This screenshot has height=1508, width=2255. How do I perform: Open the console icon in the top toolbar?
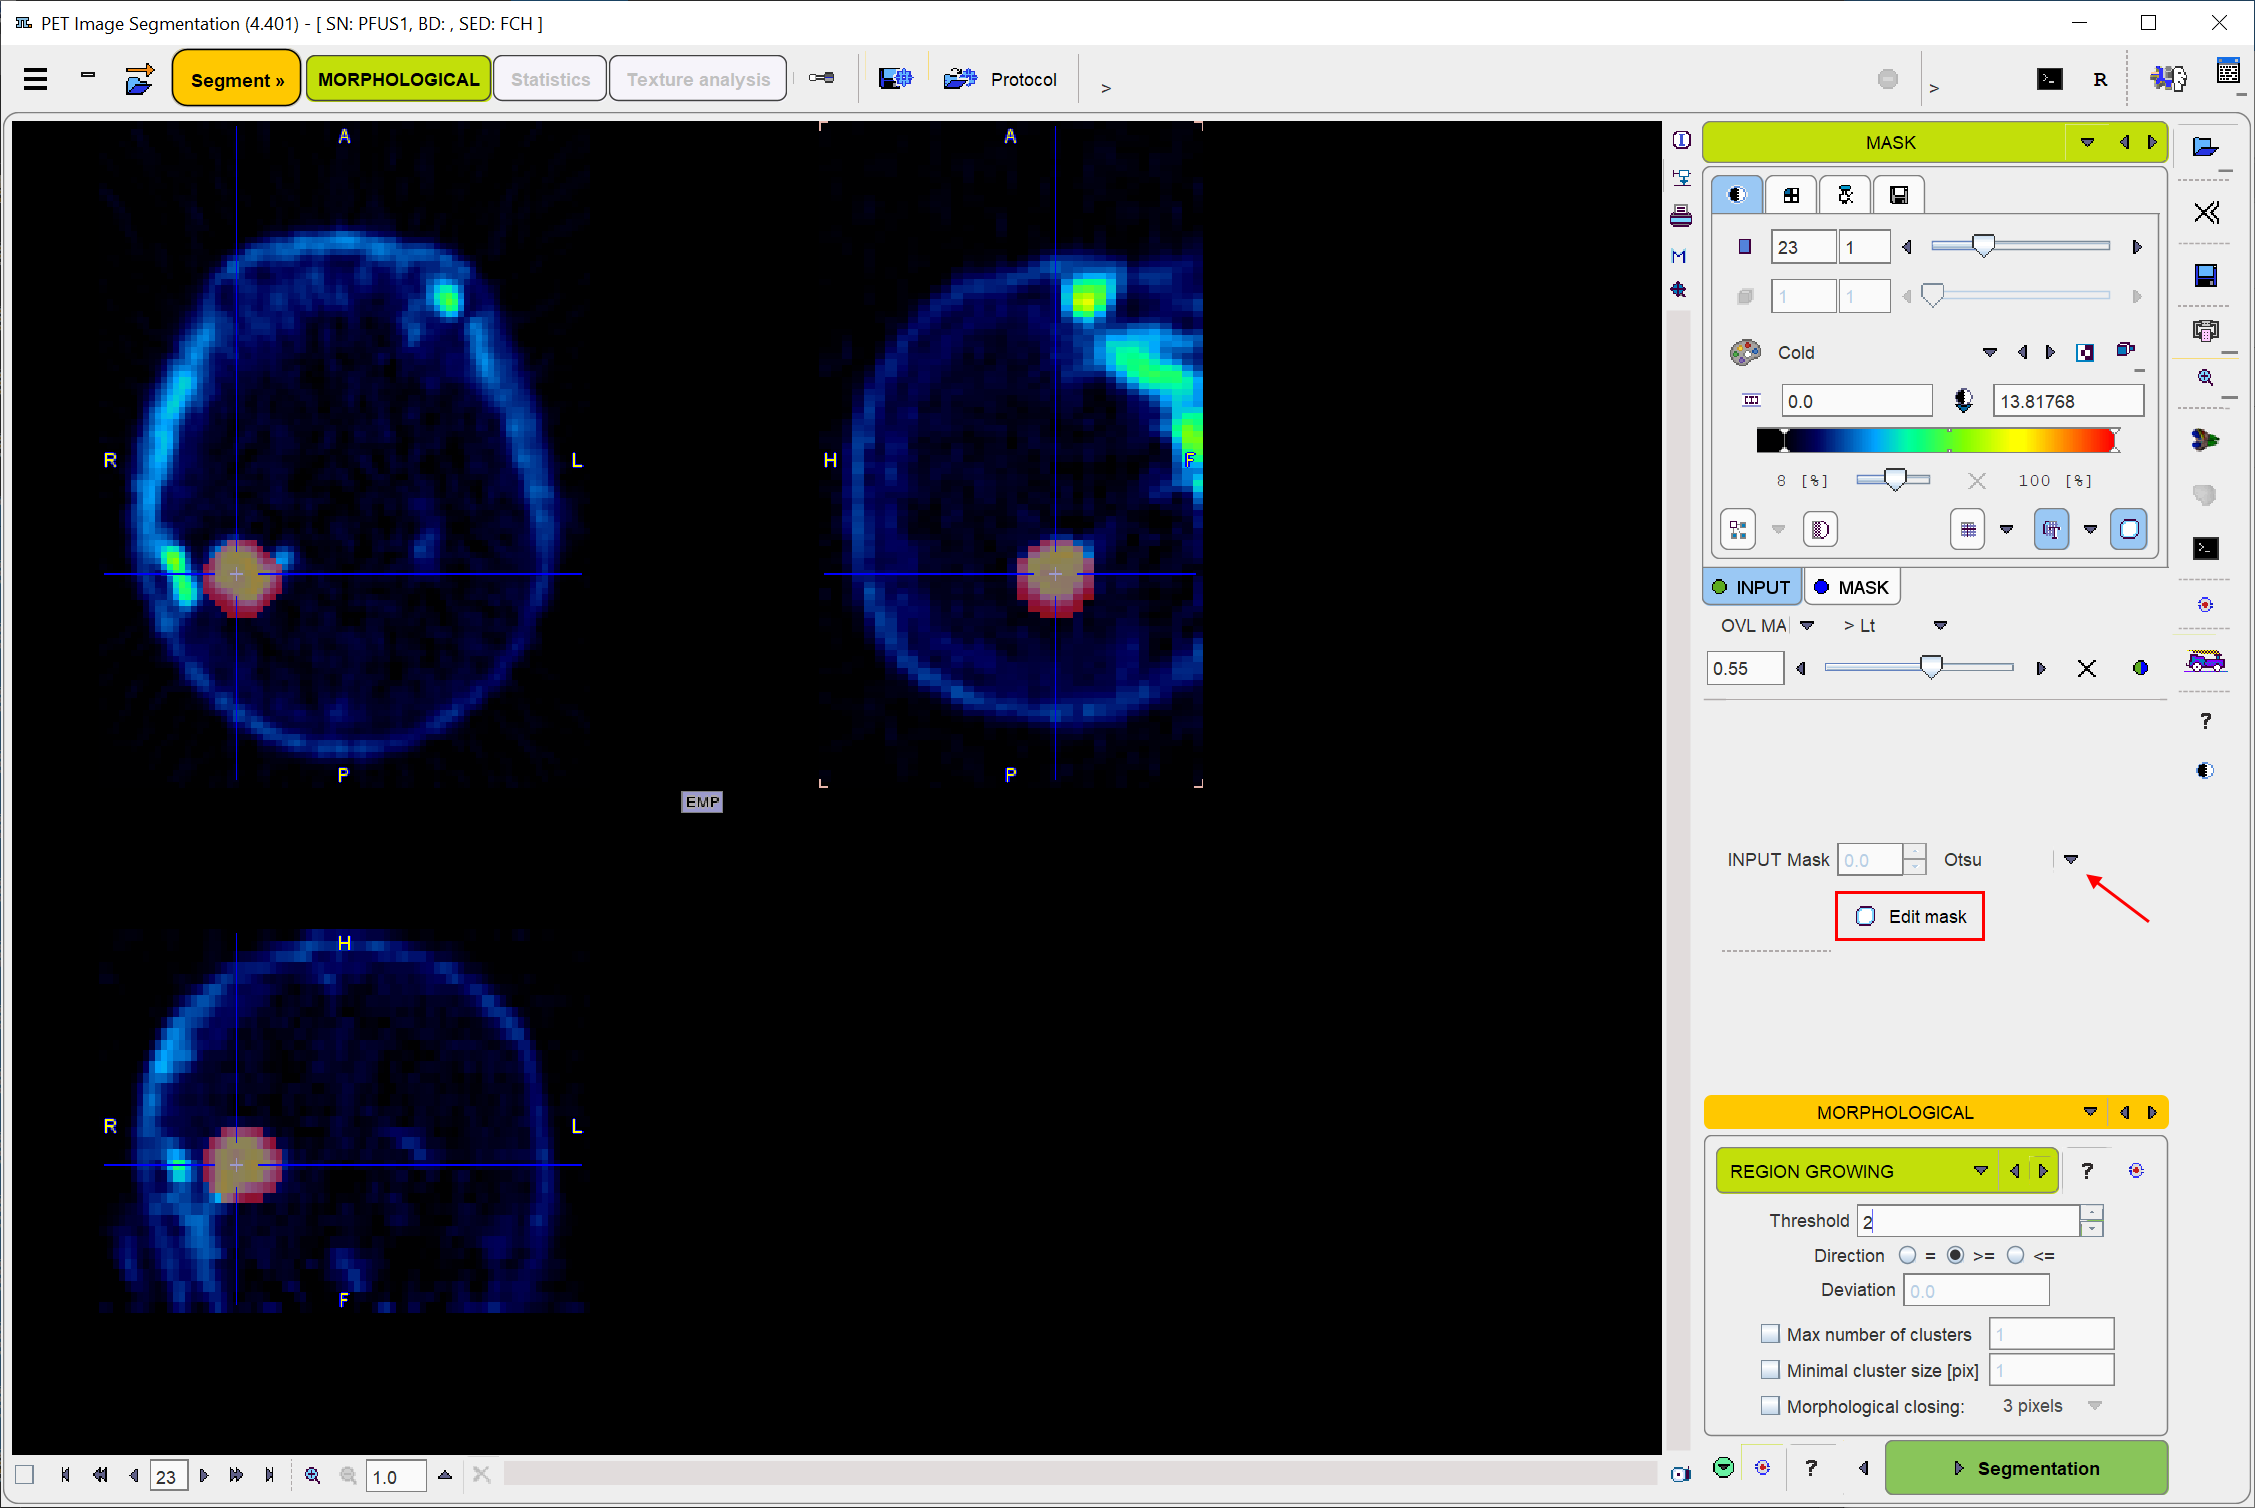pyautogui.click(x=2049, y=79)
